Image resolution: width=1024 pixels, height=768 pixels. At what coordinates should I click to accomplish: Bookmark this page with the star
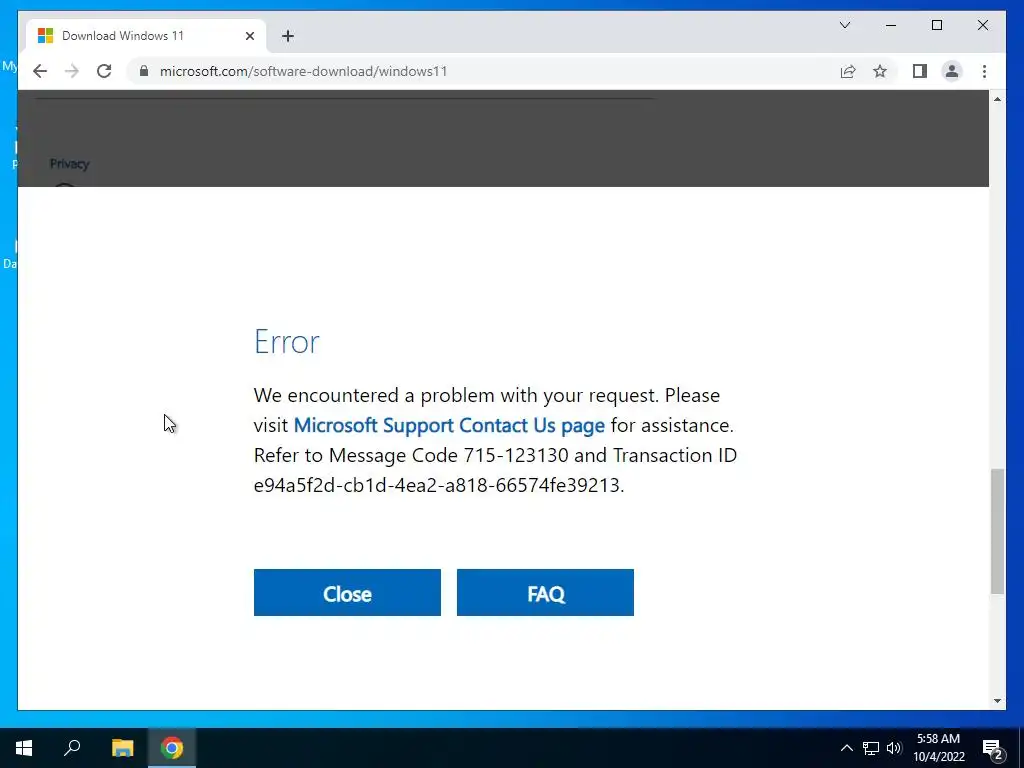click(x=880, y=71)
